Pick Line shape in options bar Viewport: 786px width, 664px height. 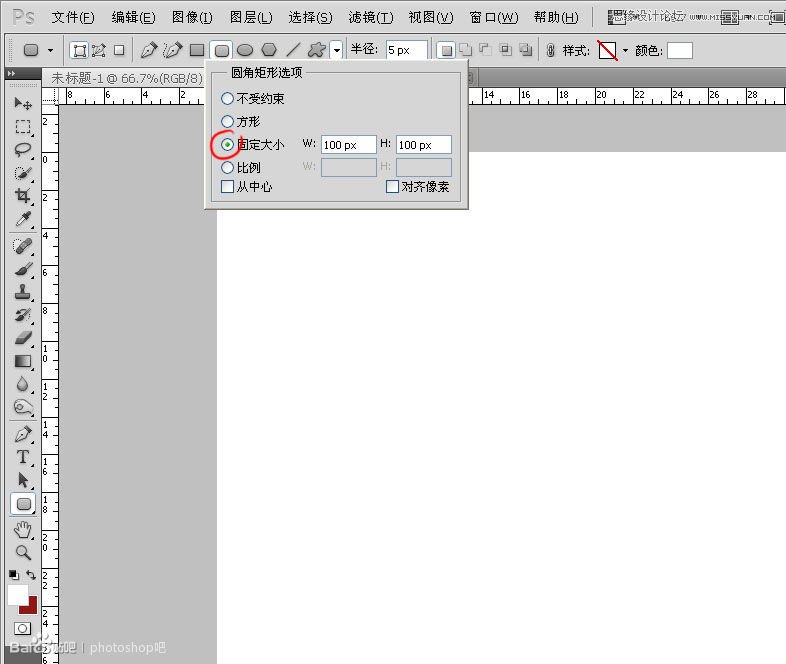pyautogui.click(x=293, y=50)
